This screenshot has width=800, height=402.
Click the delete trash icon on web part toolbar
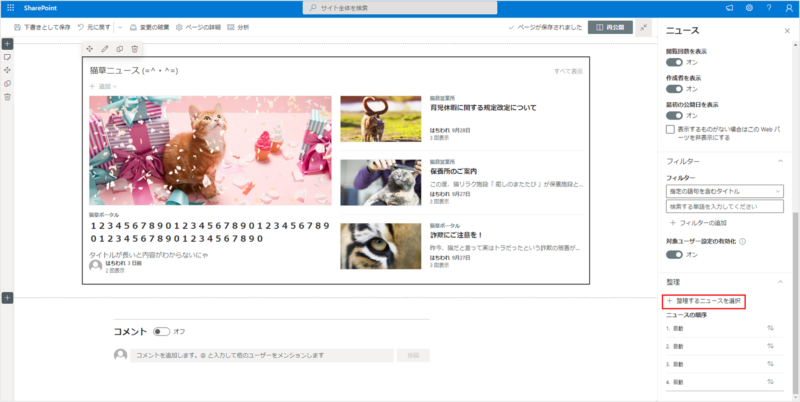click(134, 48)
